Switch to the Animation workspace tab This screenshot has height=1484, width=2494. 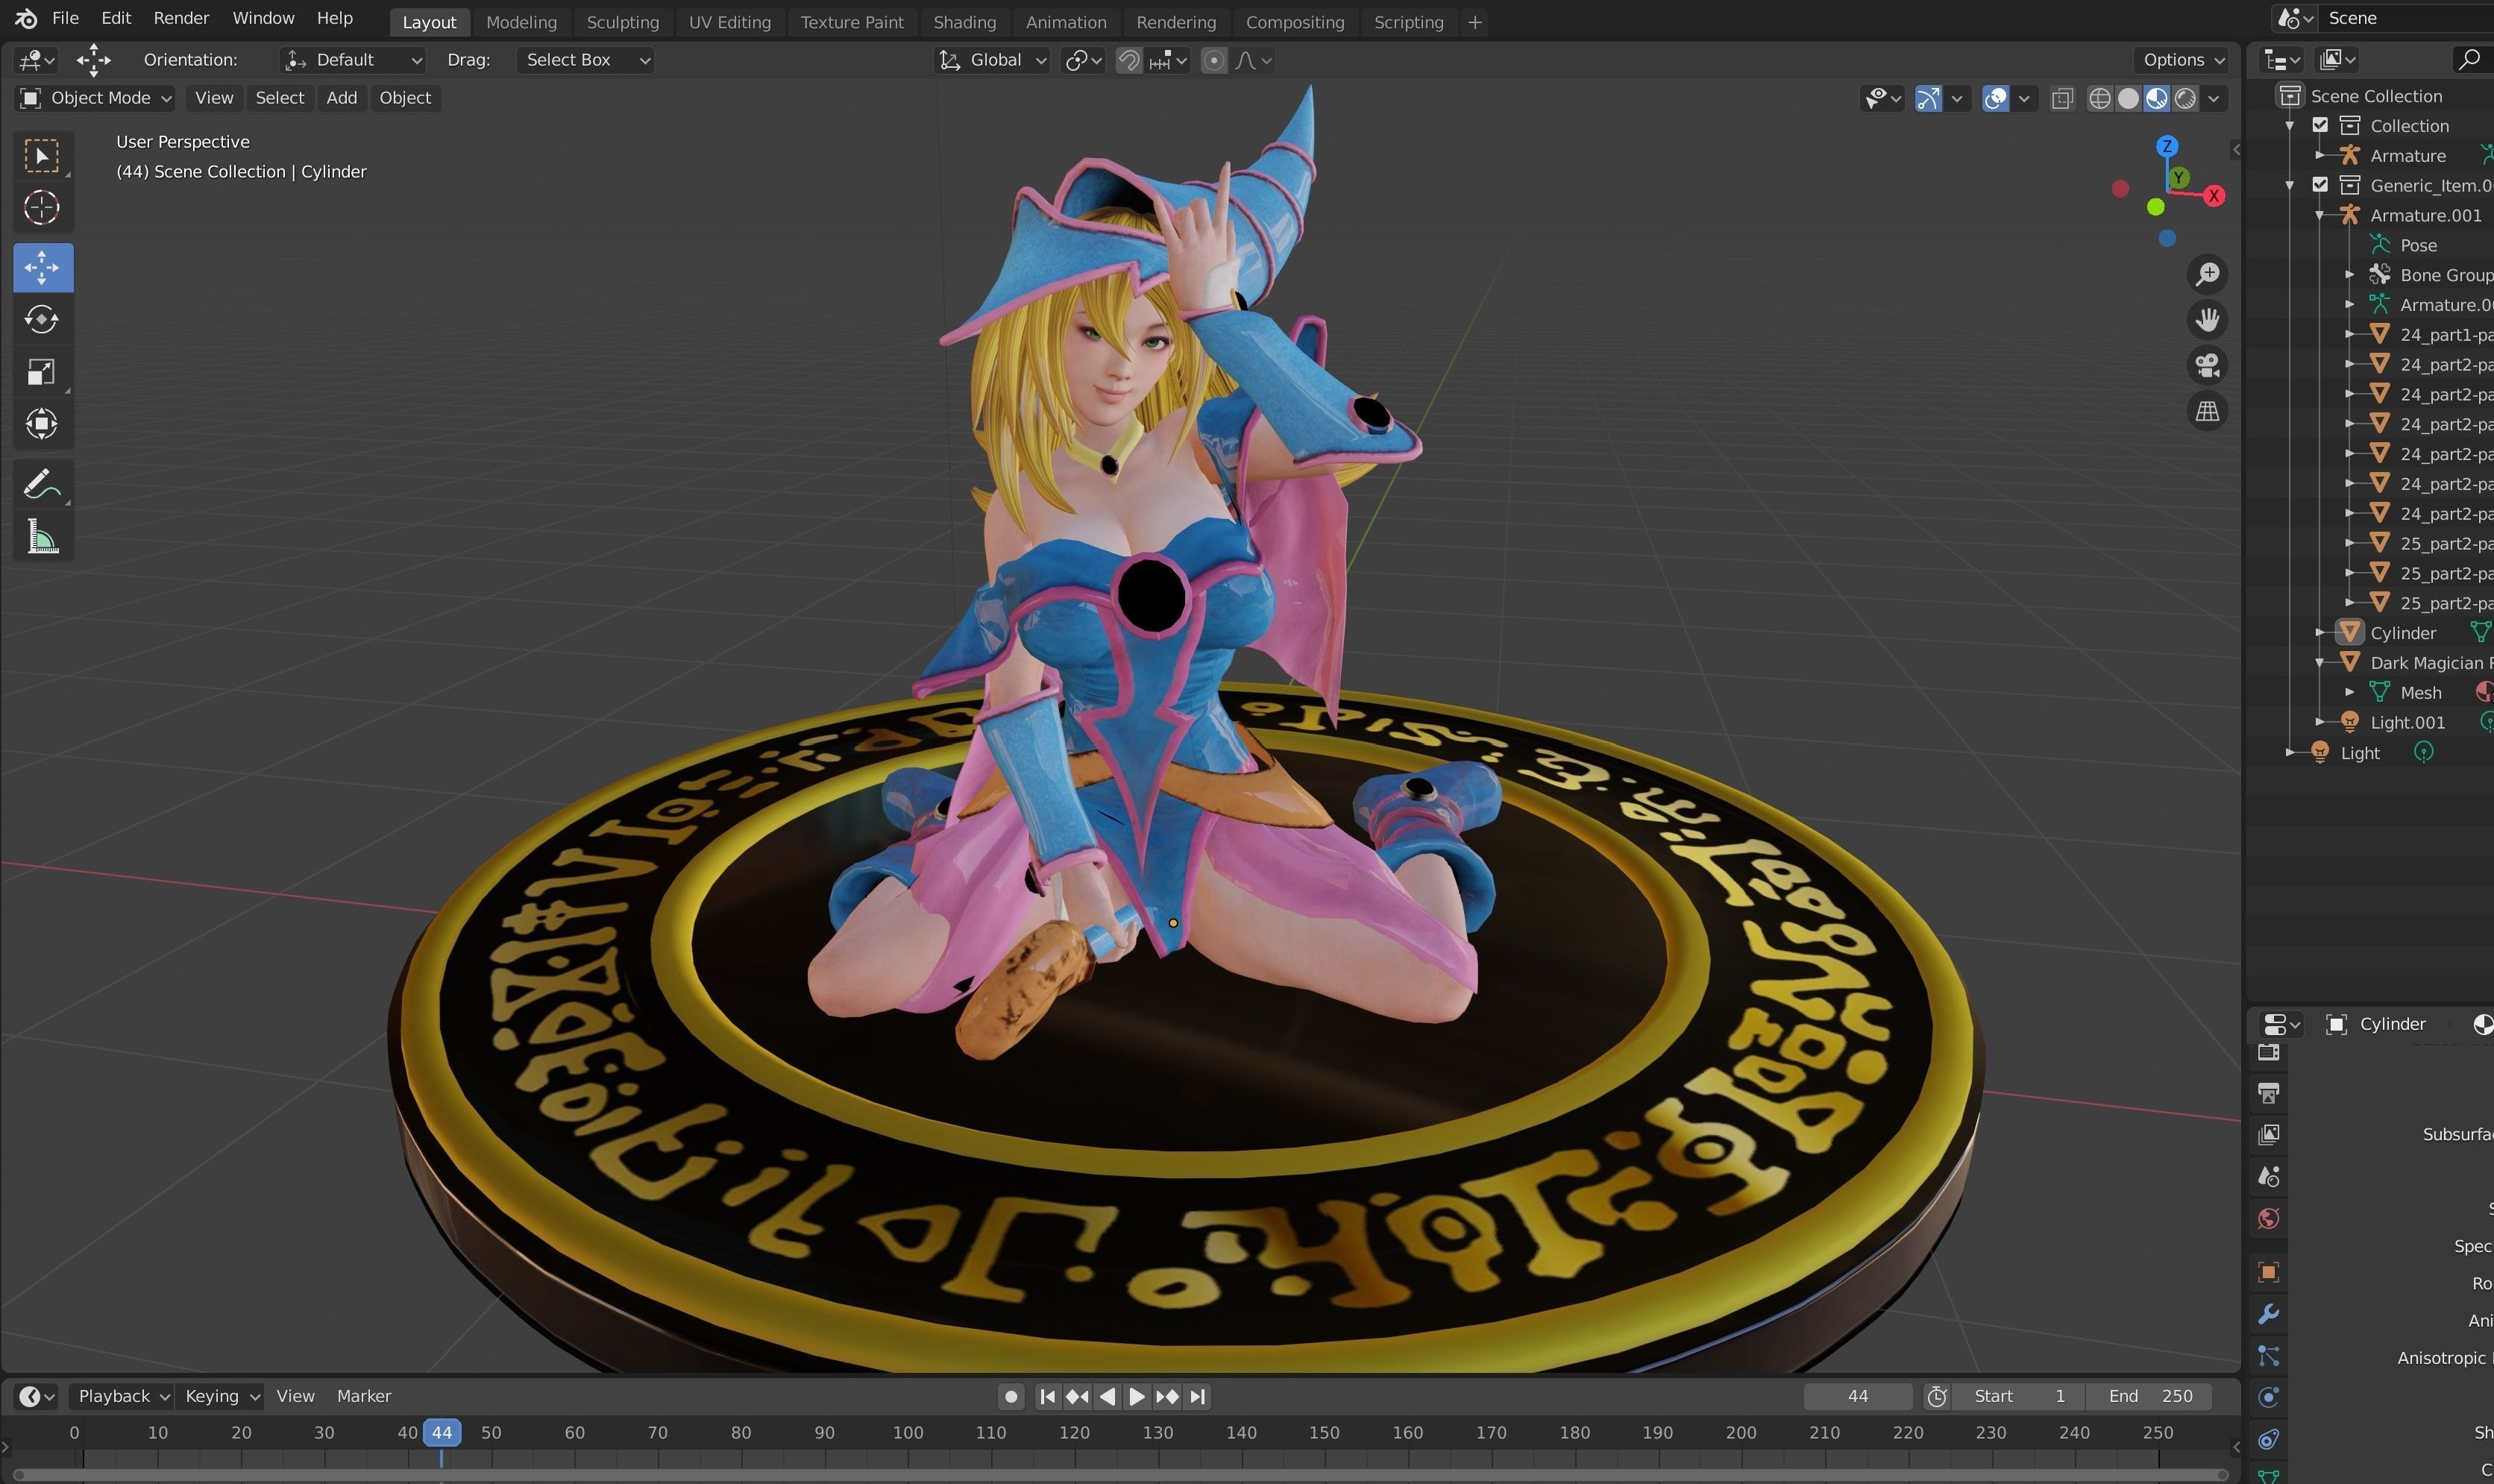pos(1066,22)
